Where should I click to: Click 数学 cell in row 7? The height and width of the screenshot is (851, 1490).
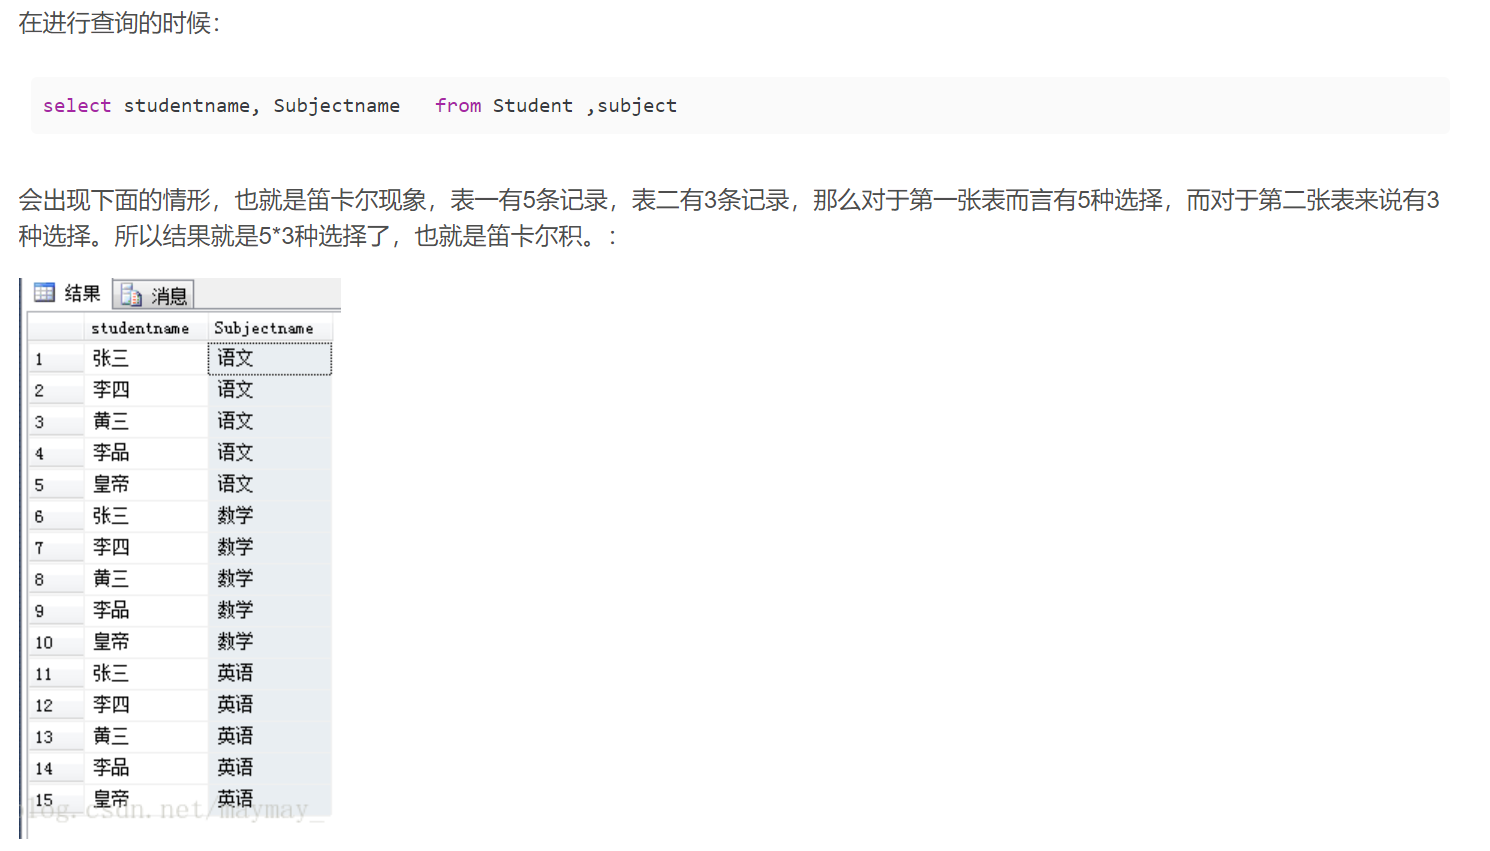[x=269, y=547]
